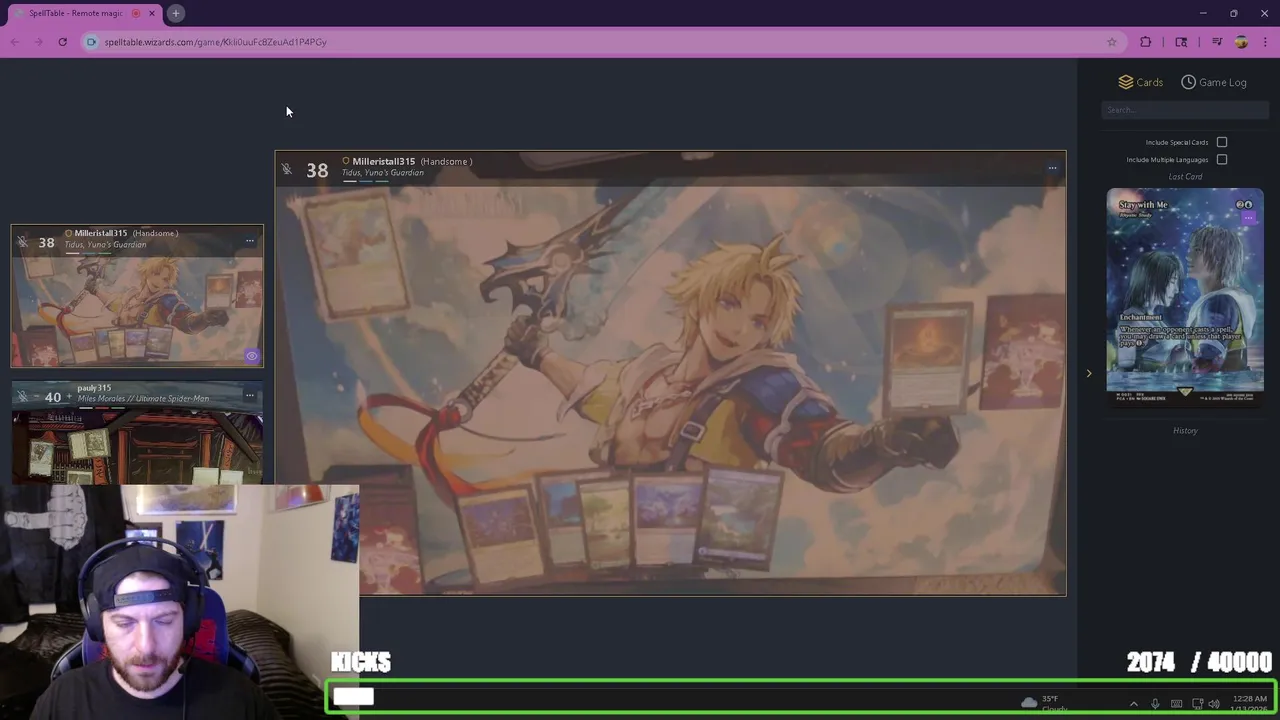
Task: Switch to the Game Log tab
Action: (x=1214, y=82)
